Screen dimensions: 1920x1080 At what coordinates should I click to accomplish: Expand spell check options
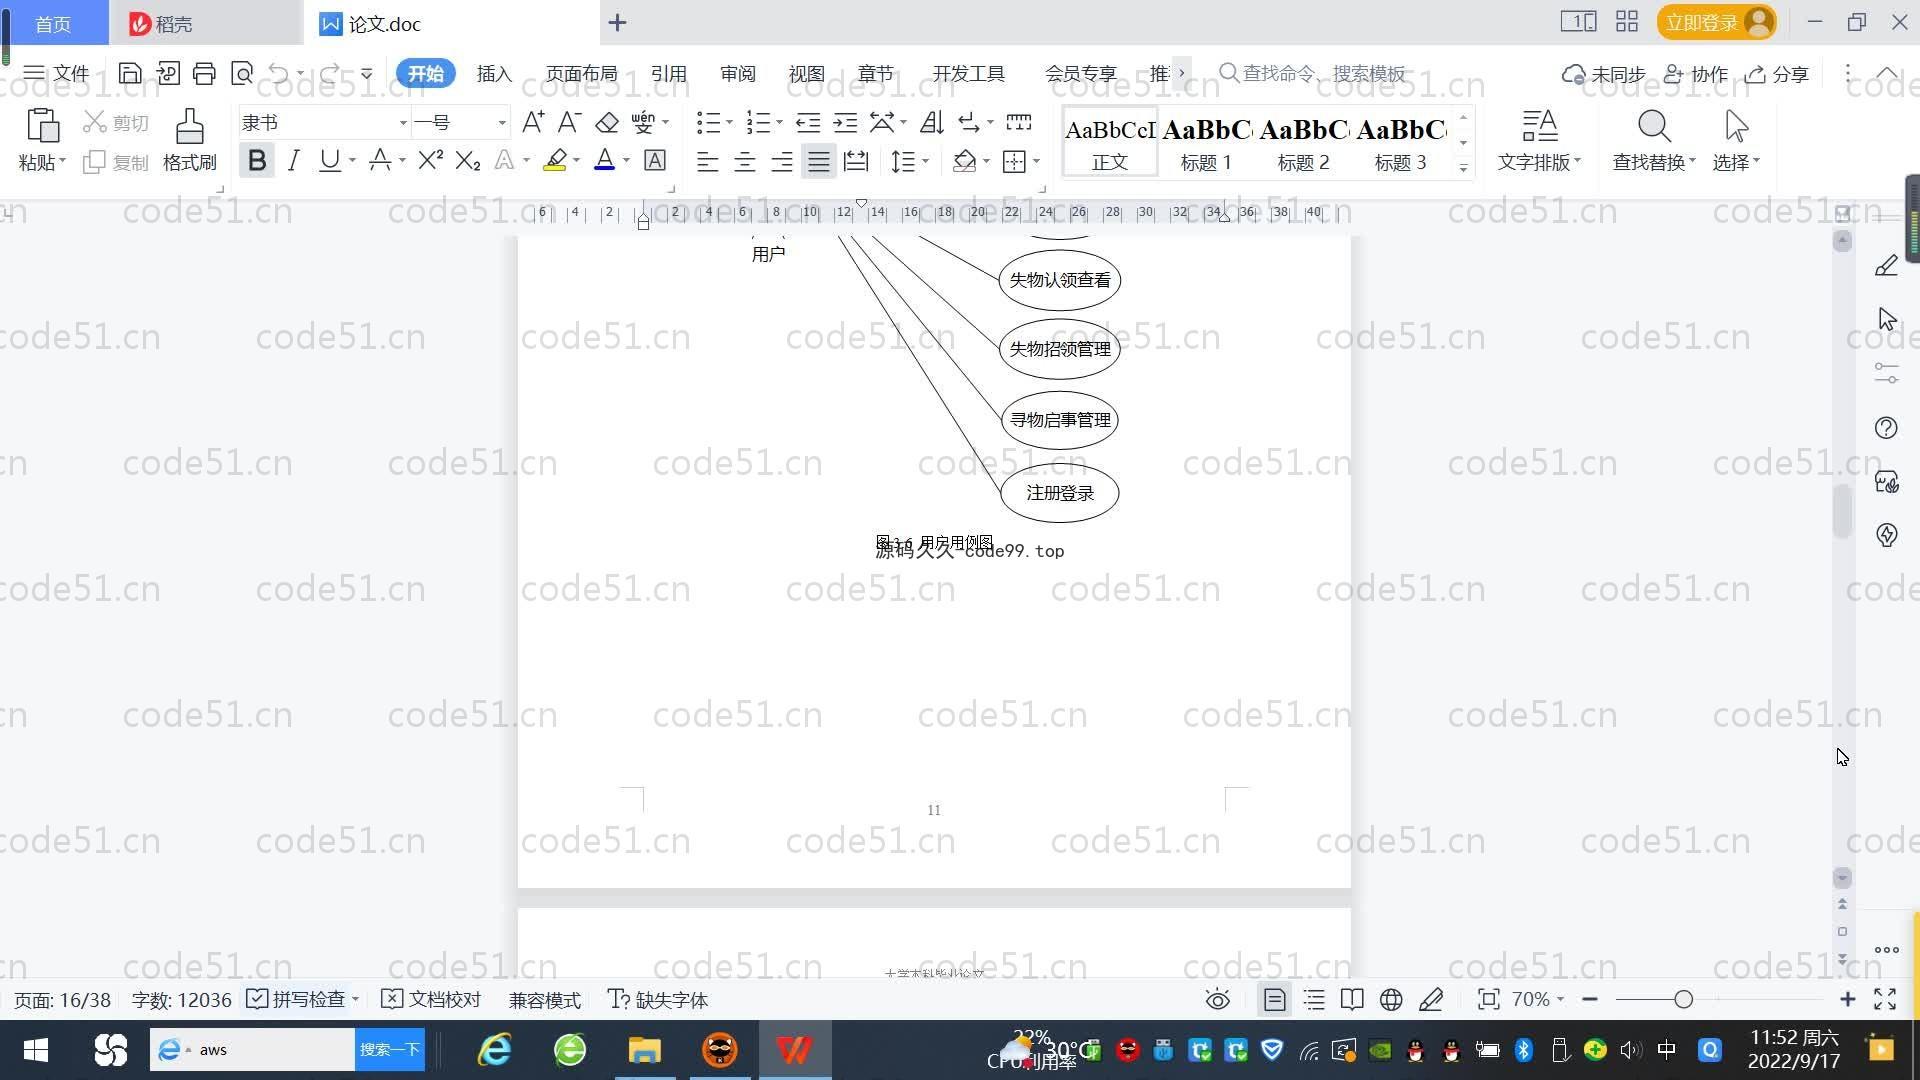tap(355, 999)
